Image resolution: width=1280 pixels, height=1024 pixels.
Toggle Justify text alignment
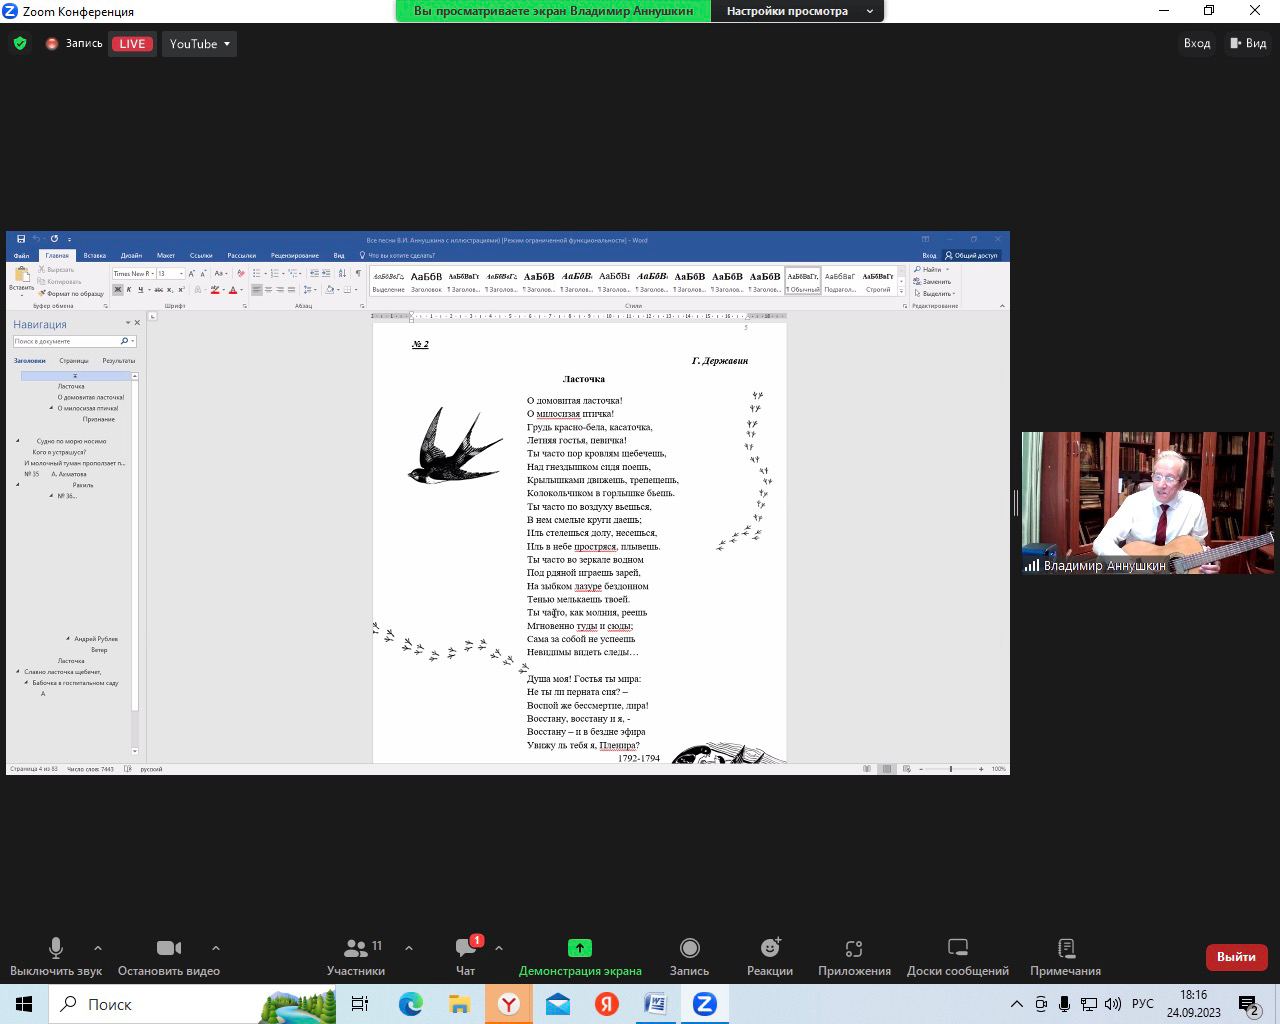click(291, 290)
